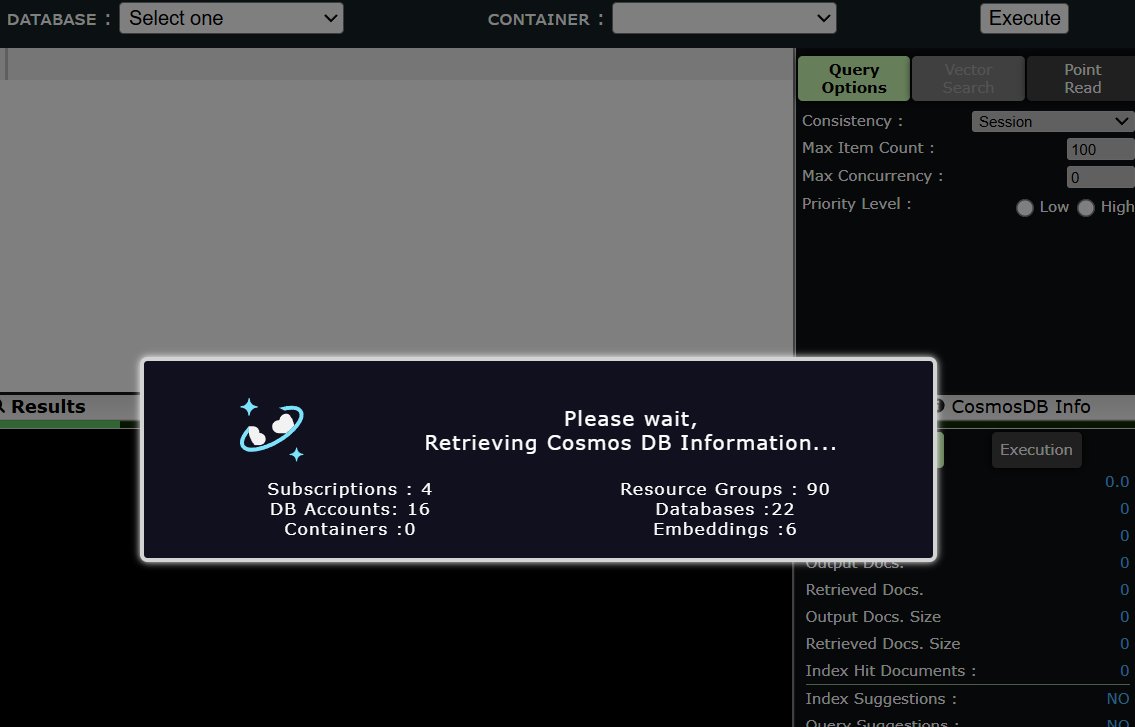Image resolution: width=1135 pixels, height=727 pixels.
Task: Click the Execution button
Action: tap(1036, 450)
